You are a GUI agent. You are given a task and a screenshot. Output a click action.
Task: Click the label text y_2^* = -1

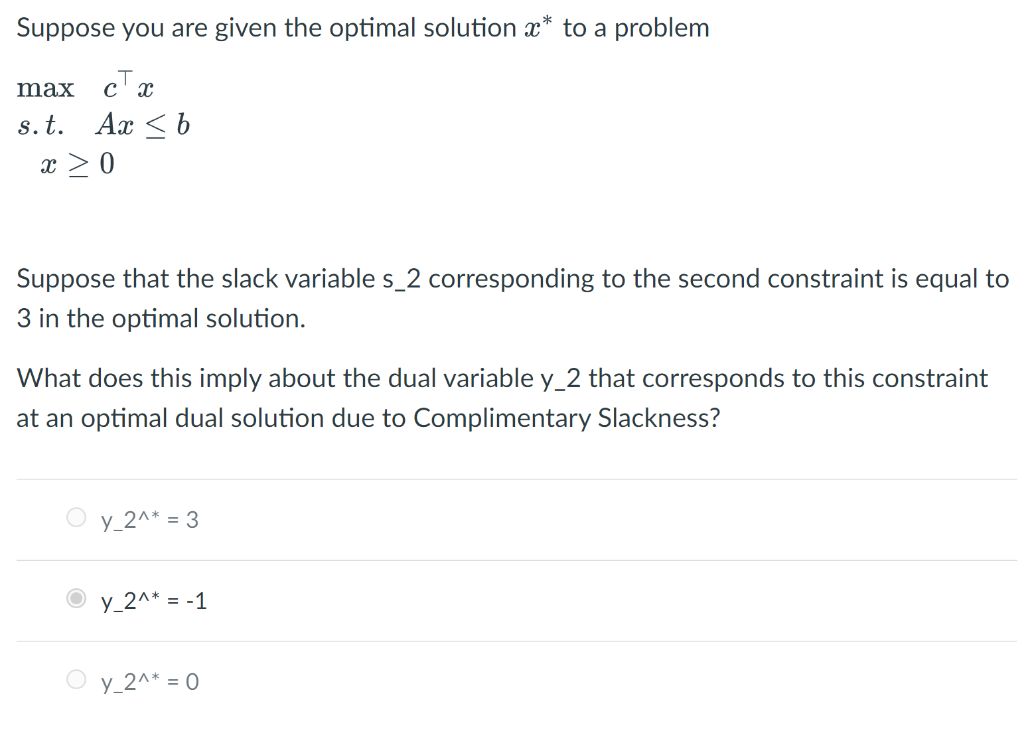click(153, 600)
